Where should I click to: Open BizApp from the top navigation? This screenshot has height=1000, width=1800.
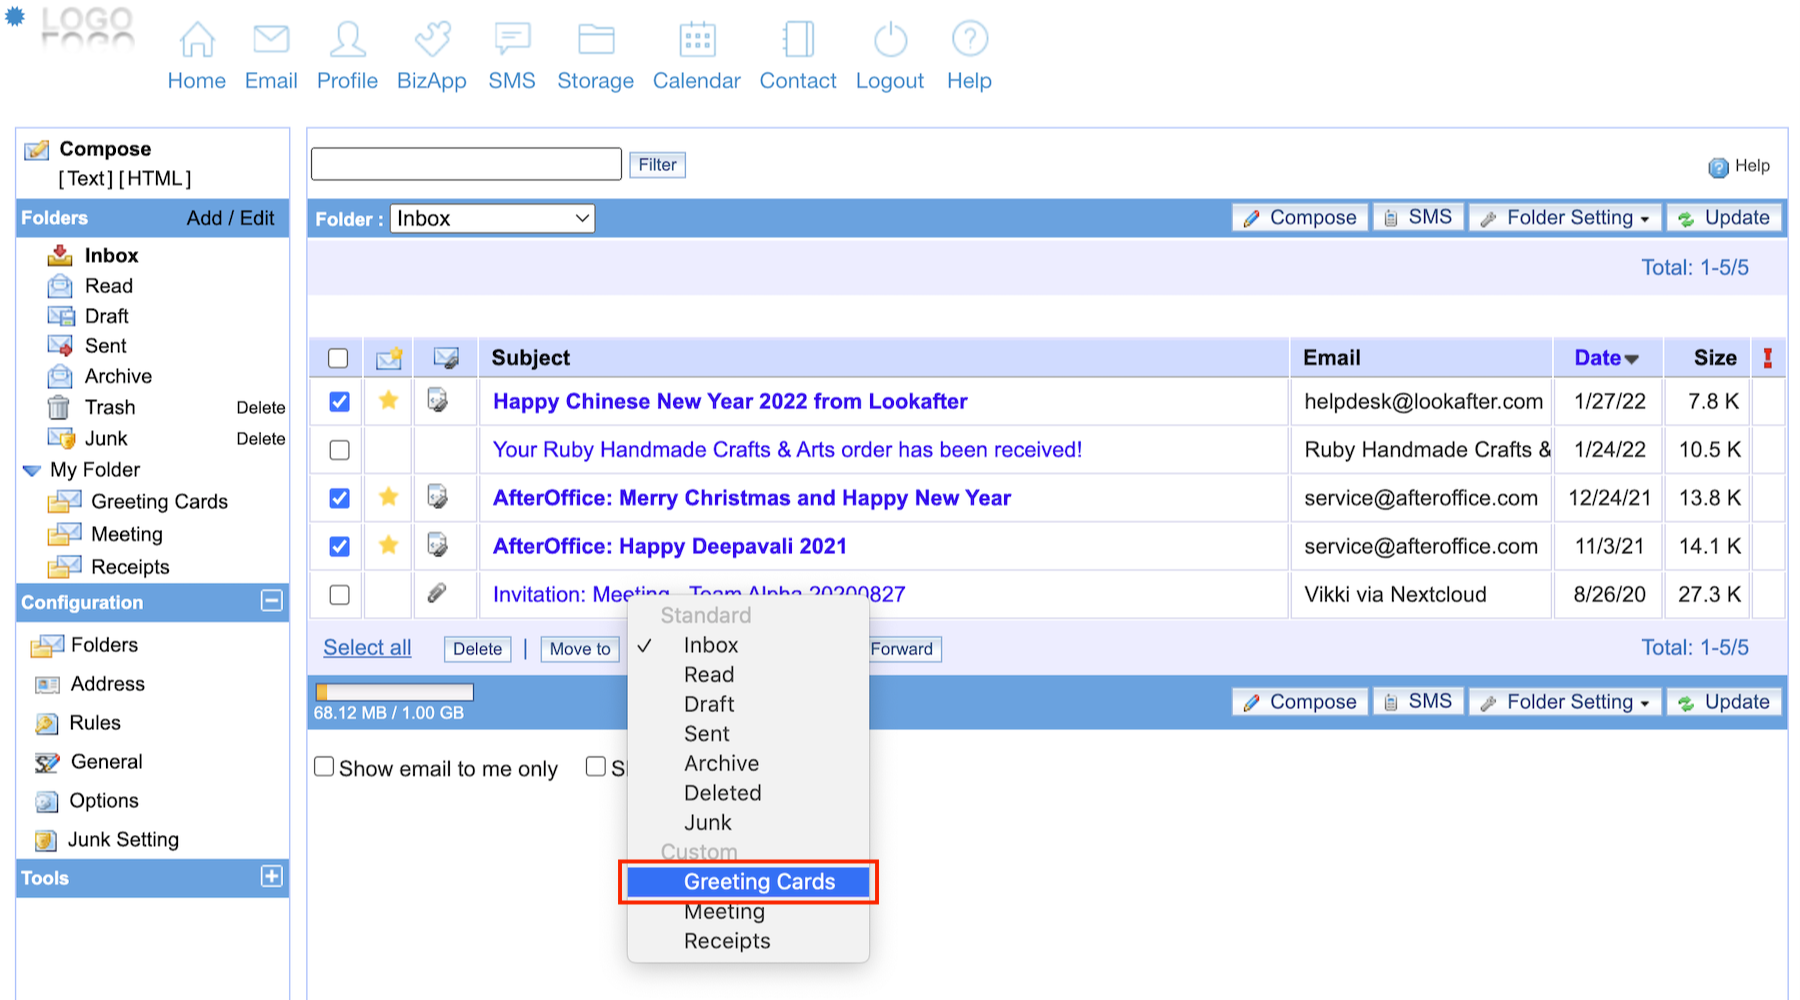click(x=432, y=41)
